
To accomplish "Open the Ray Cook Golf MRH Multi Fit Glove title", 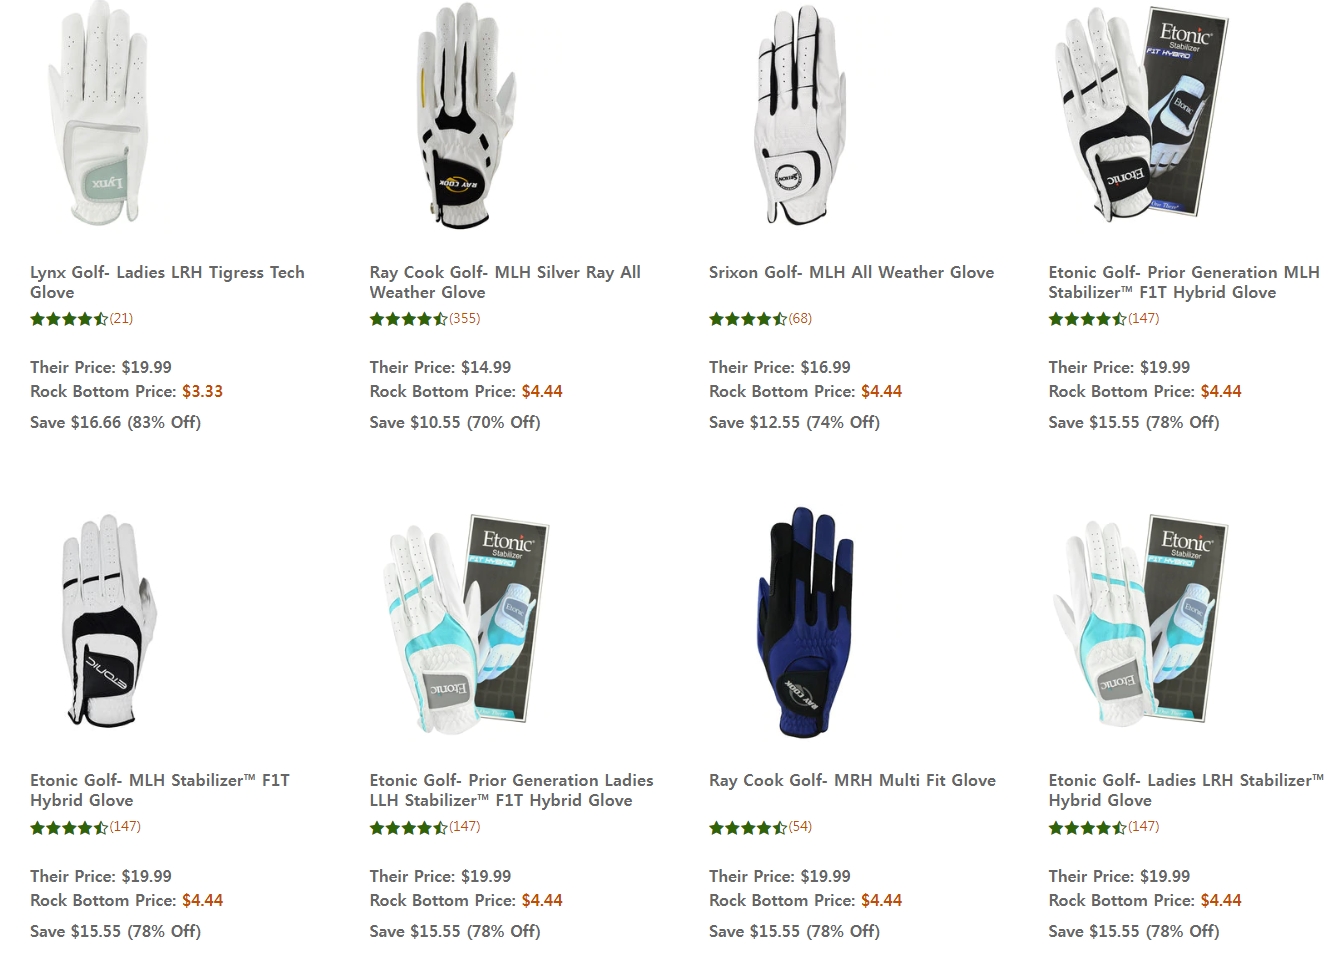I will [852, 780].
